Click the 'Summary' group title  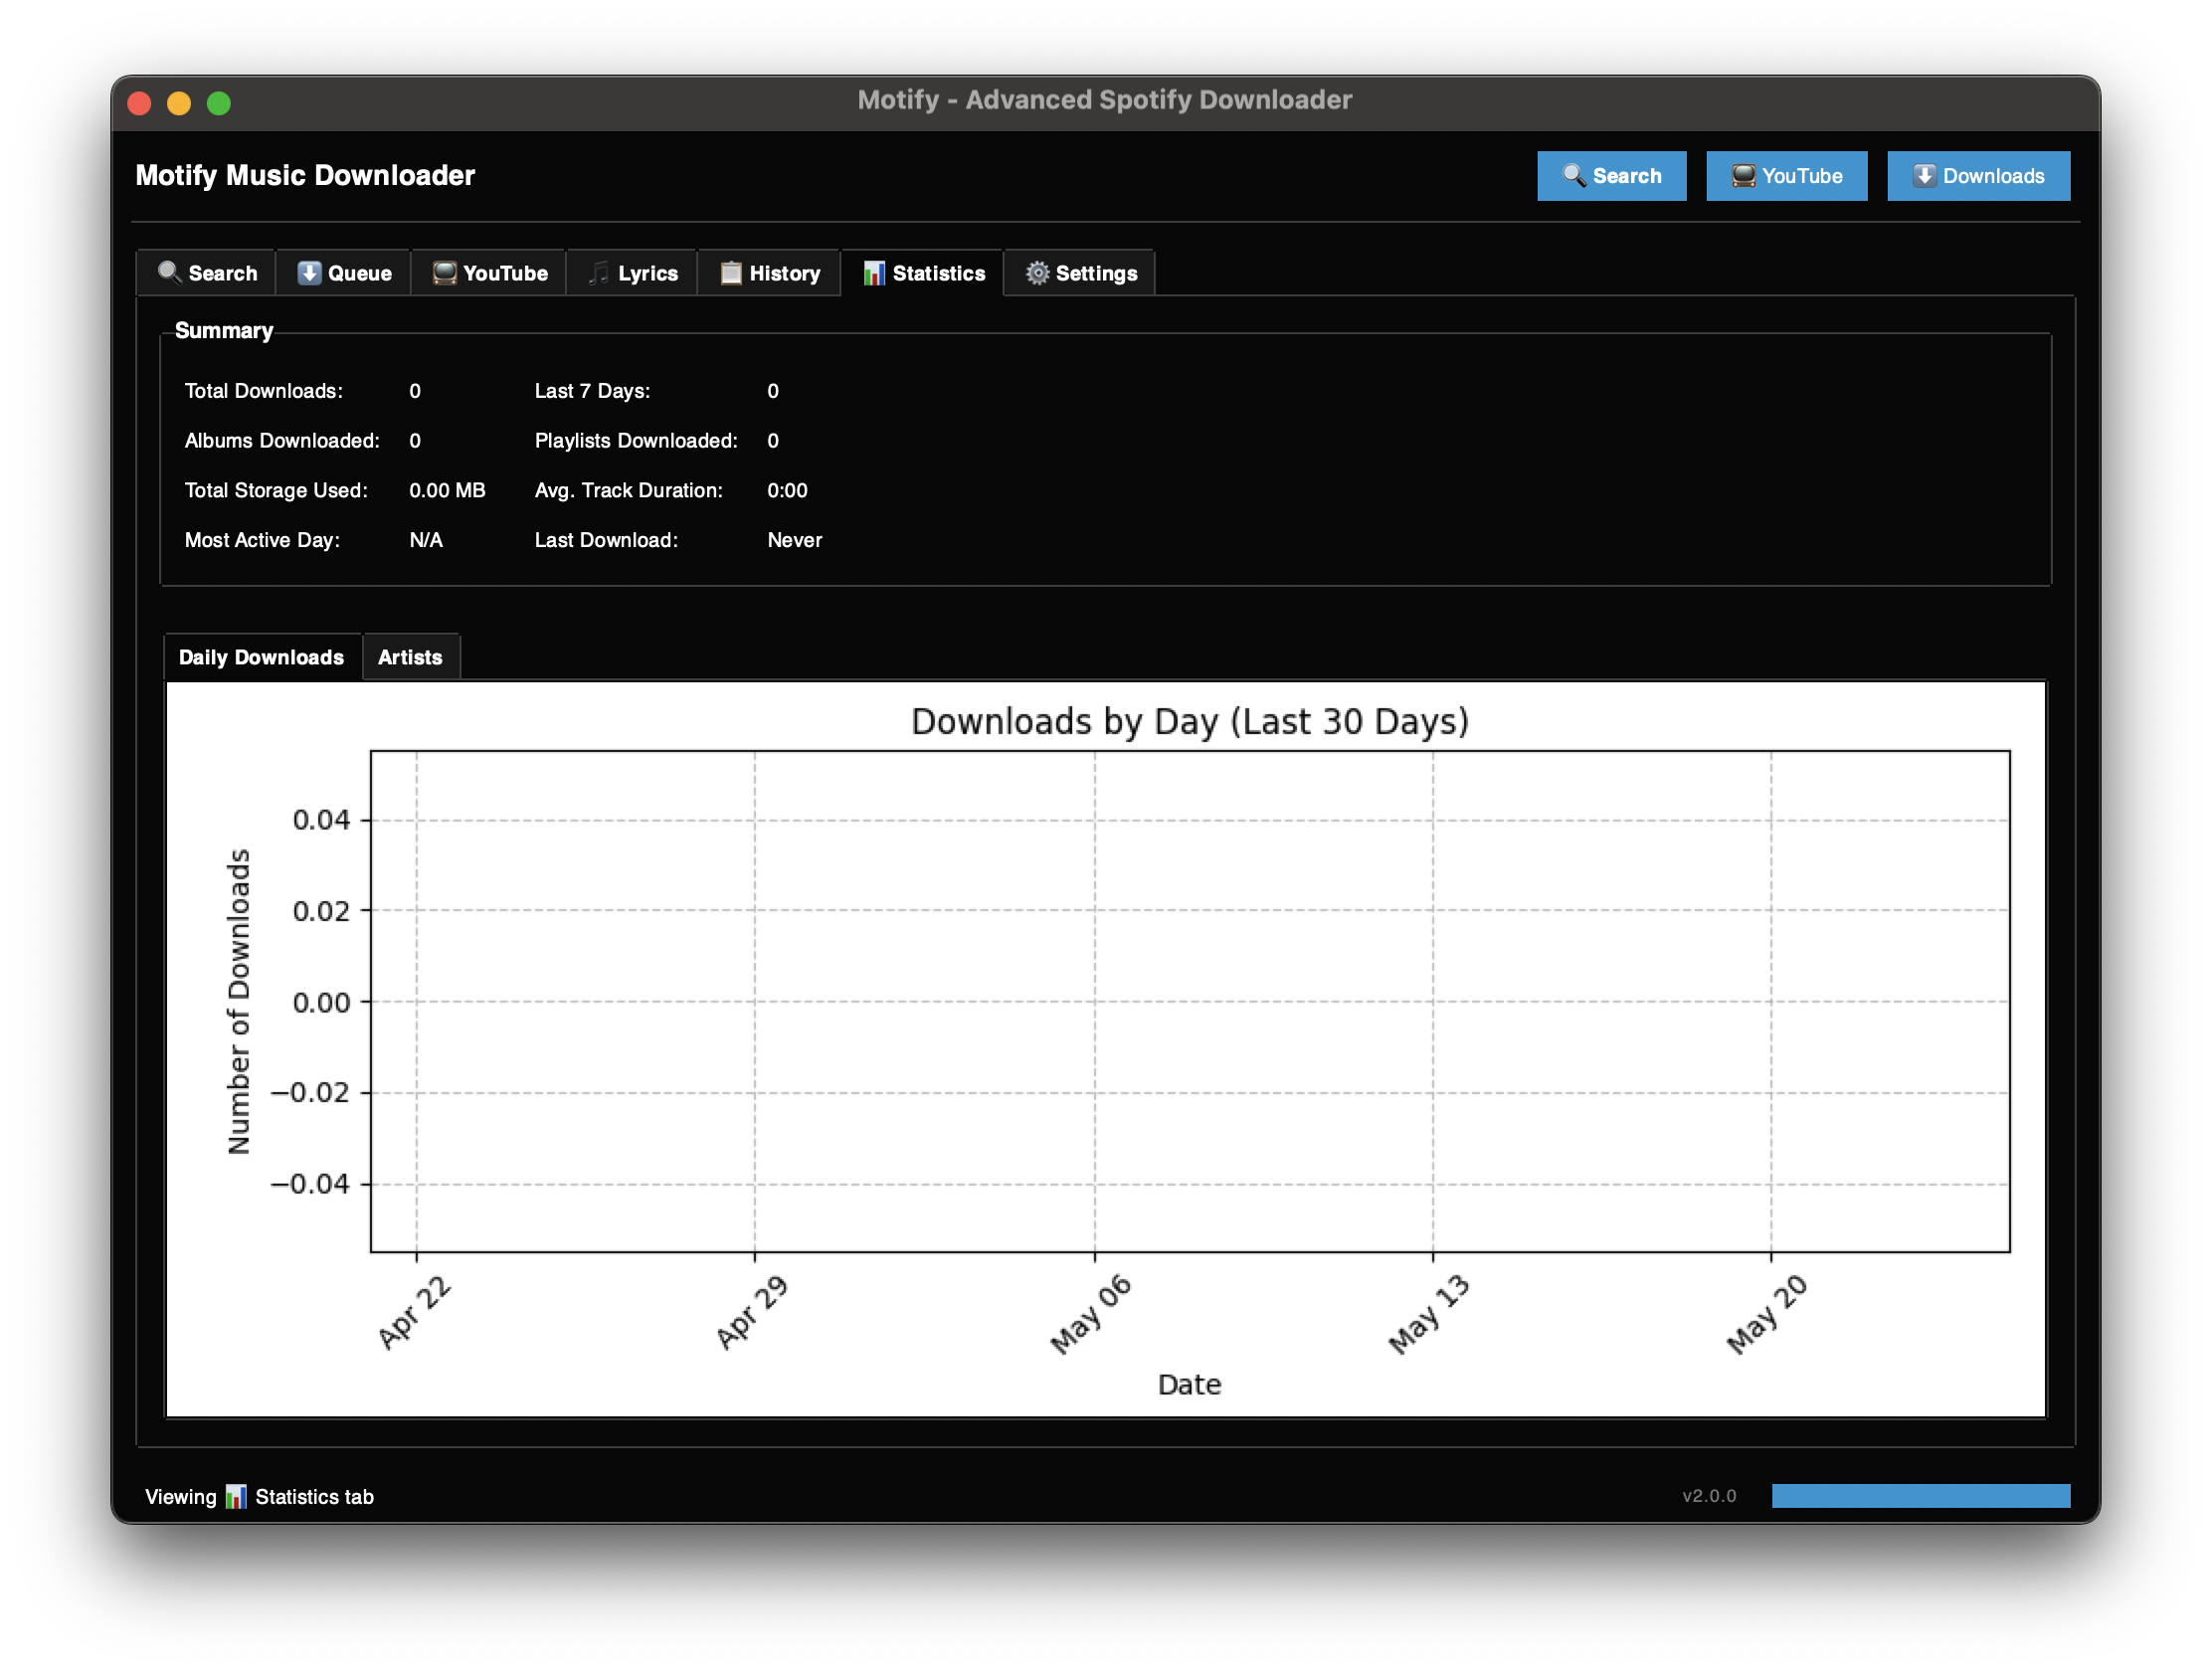point(224,331)
